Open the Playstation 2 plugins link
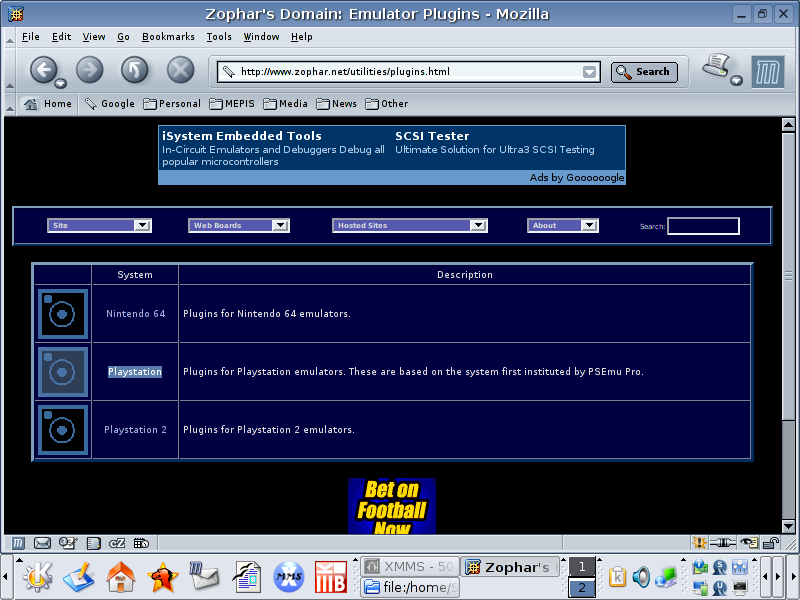Image resolution: width=800 pixels, height=600 pixels. [135, 430]
